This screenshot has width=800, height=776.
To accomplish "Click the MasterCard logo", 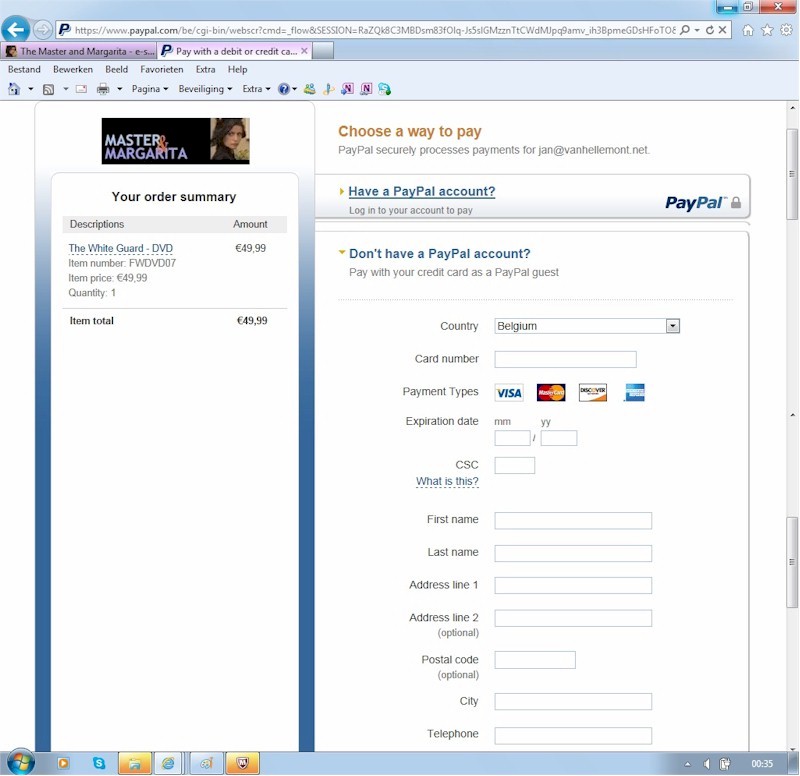I will pos(551,392).
